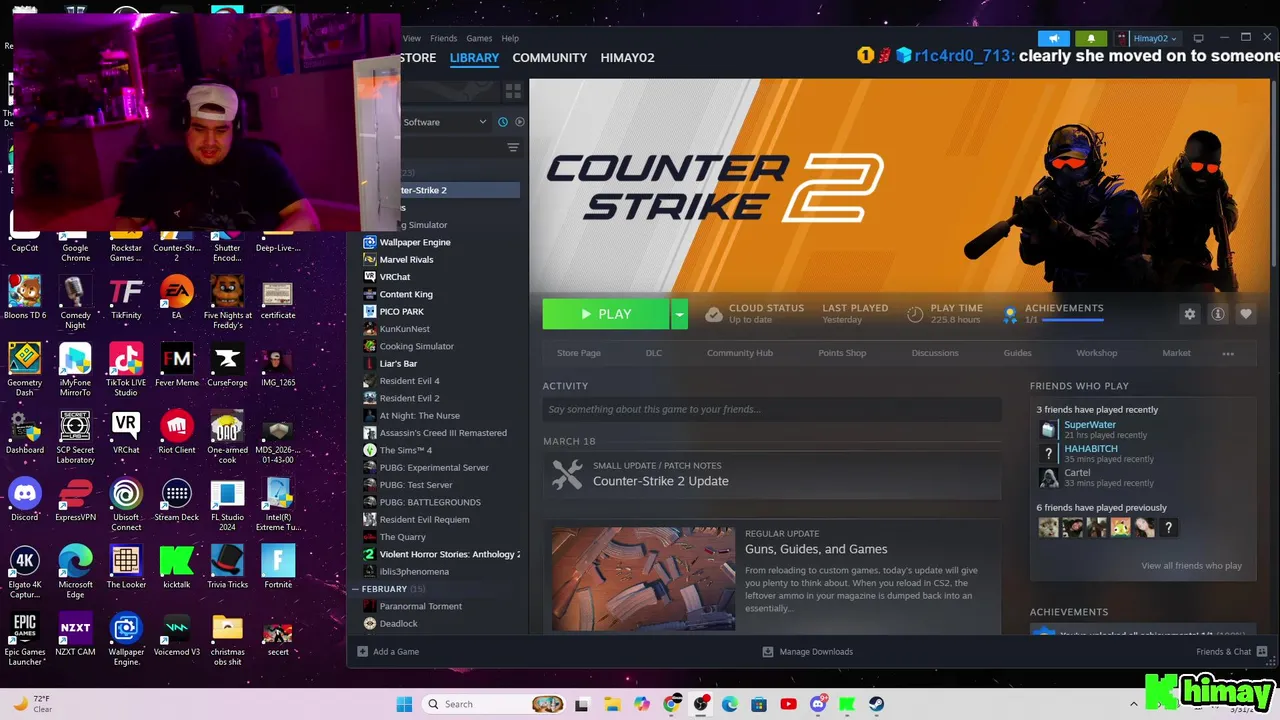Open friend HAHABITCH's profile

[x=1090, y=449]
